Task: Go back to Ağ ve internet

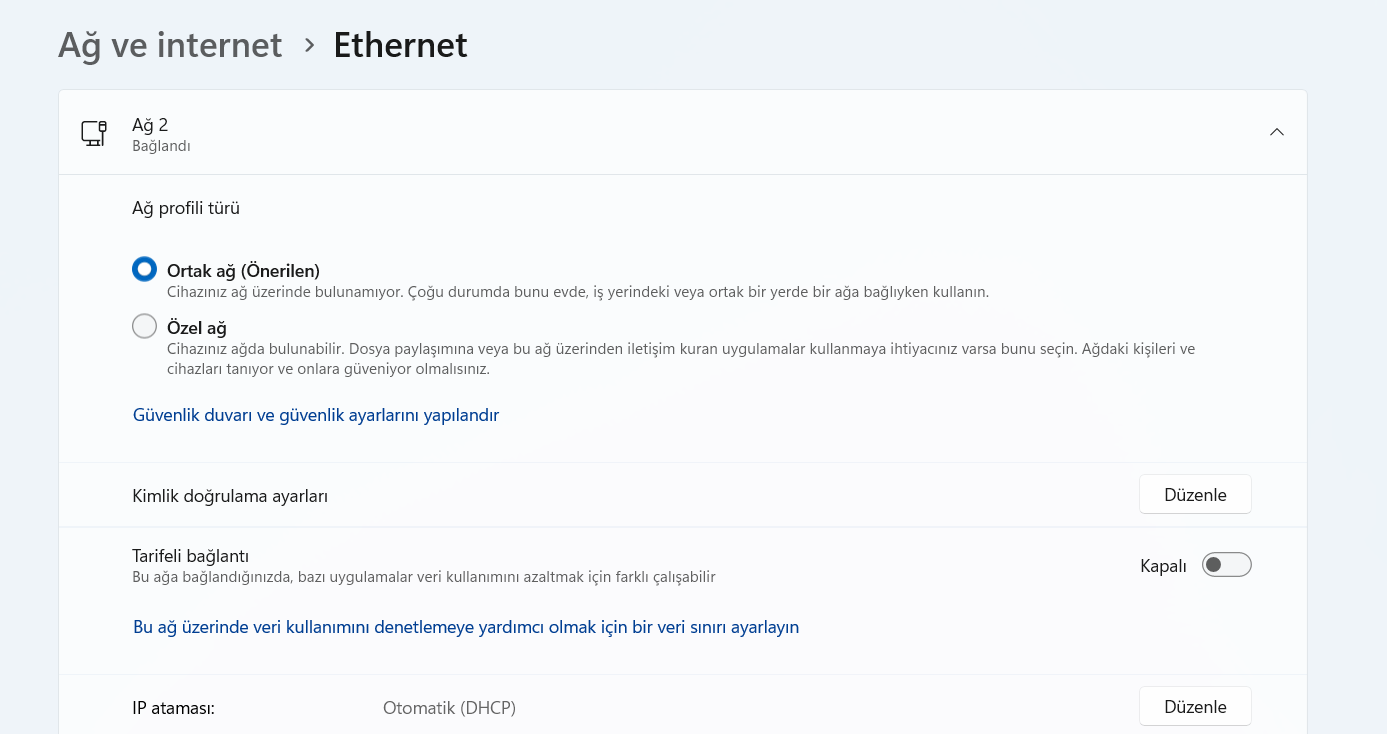Action: (170, 45)
